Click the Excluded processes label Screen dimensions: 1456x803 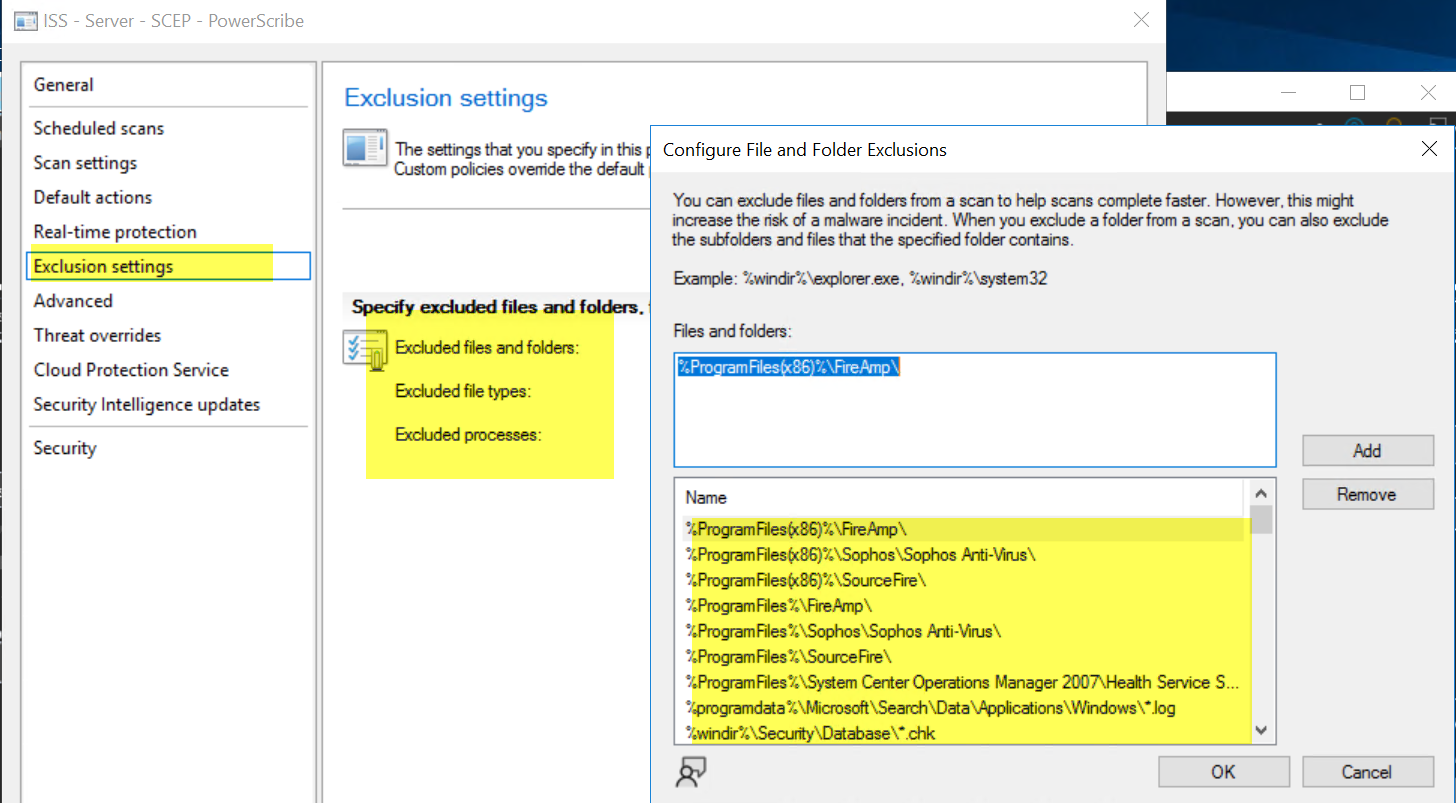468,435
